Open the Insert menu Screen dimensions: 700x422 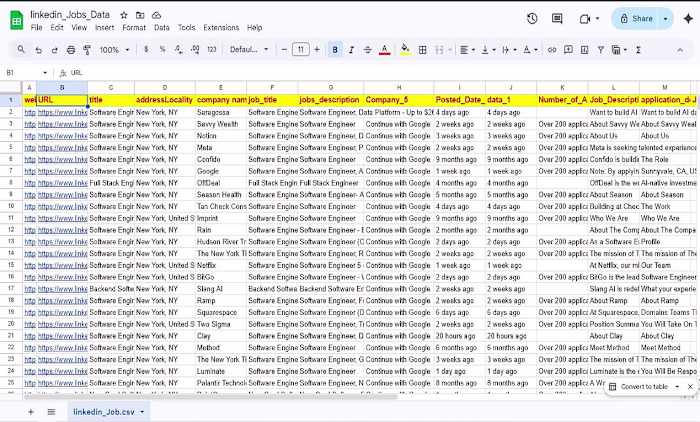click(104, 28)
